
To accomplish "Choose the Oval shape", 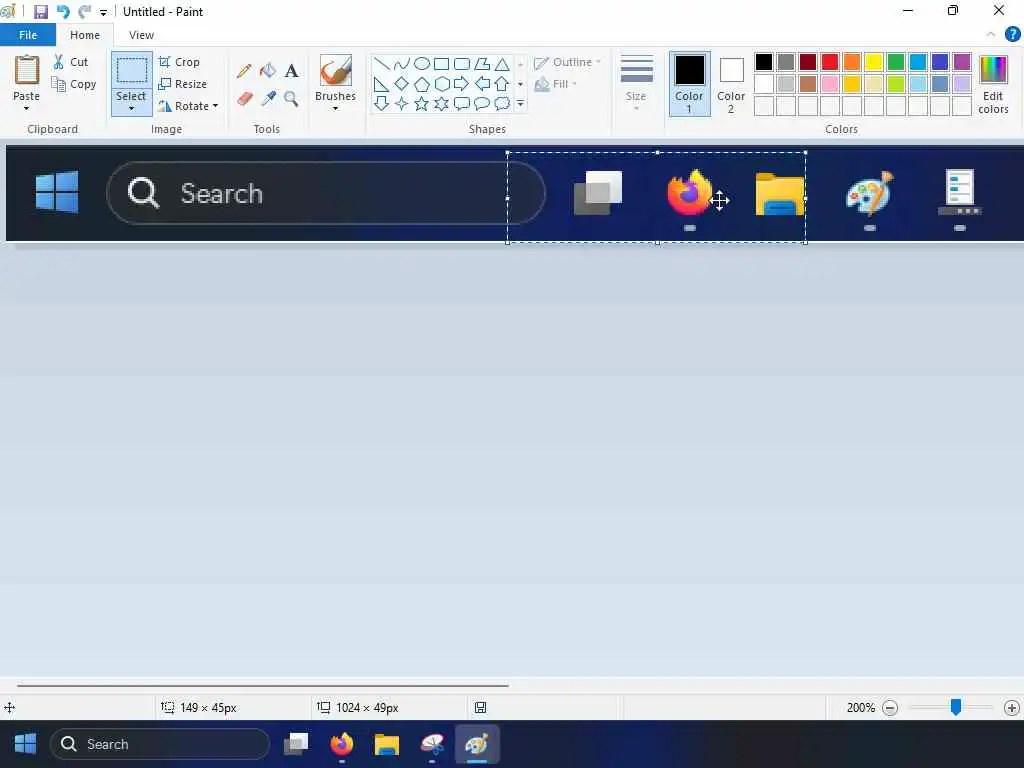I will pyautogui.click(x=422, y=64).
